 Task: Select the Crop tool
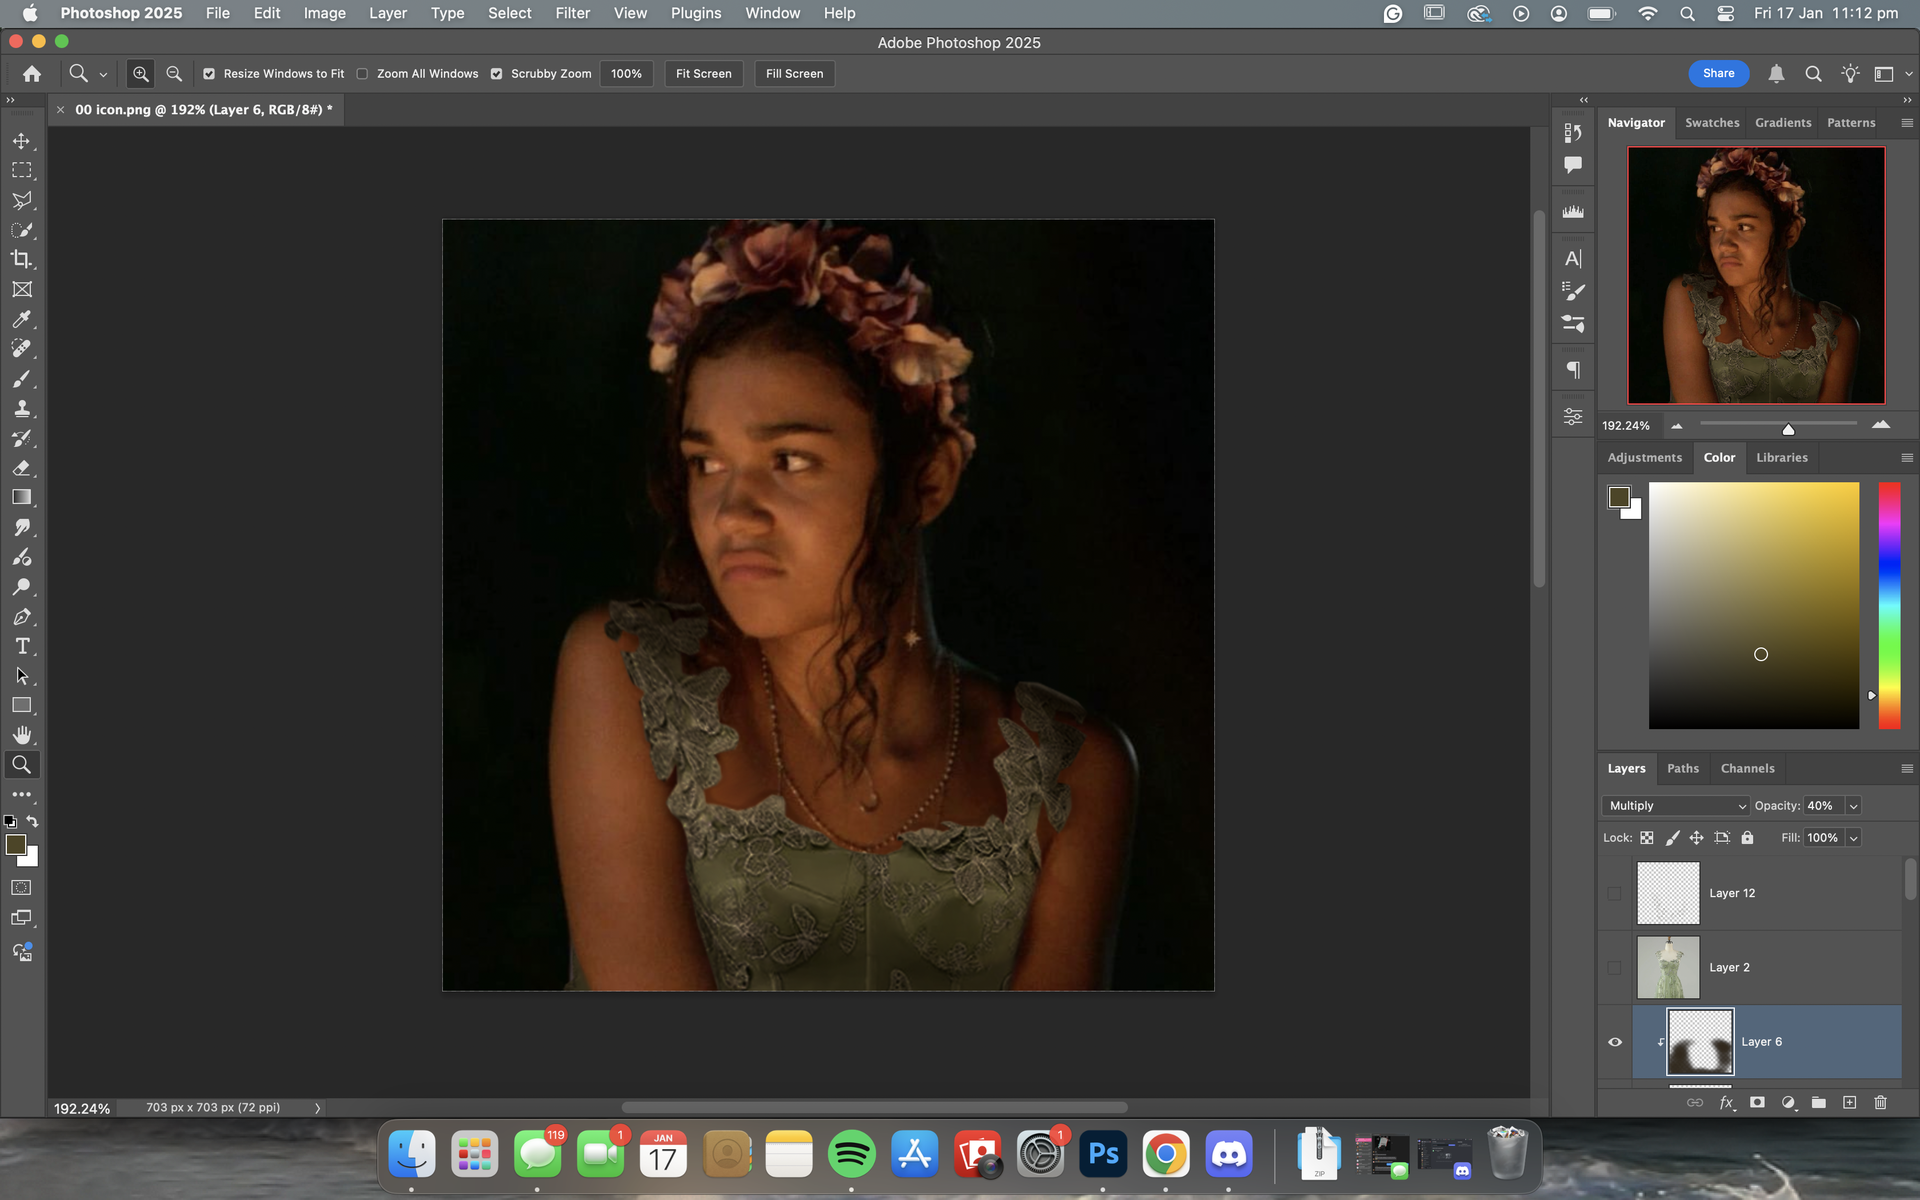[x=21, y=260]
